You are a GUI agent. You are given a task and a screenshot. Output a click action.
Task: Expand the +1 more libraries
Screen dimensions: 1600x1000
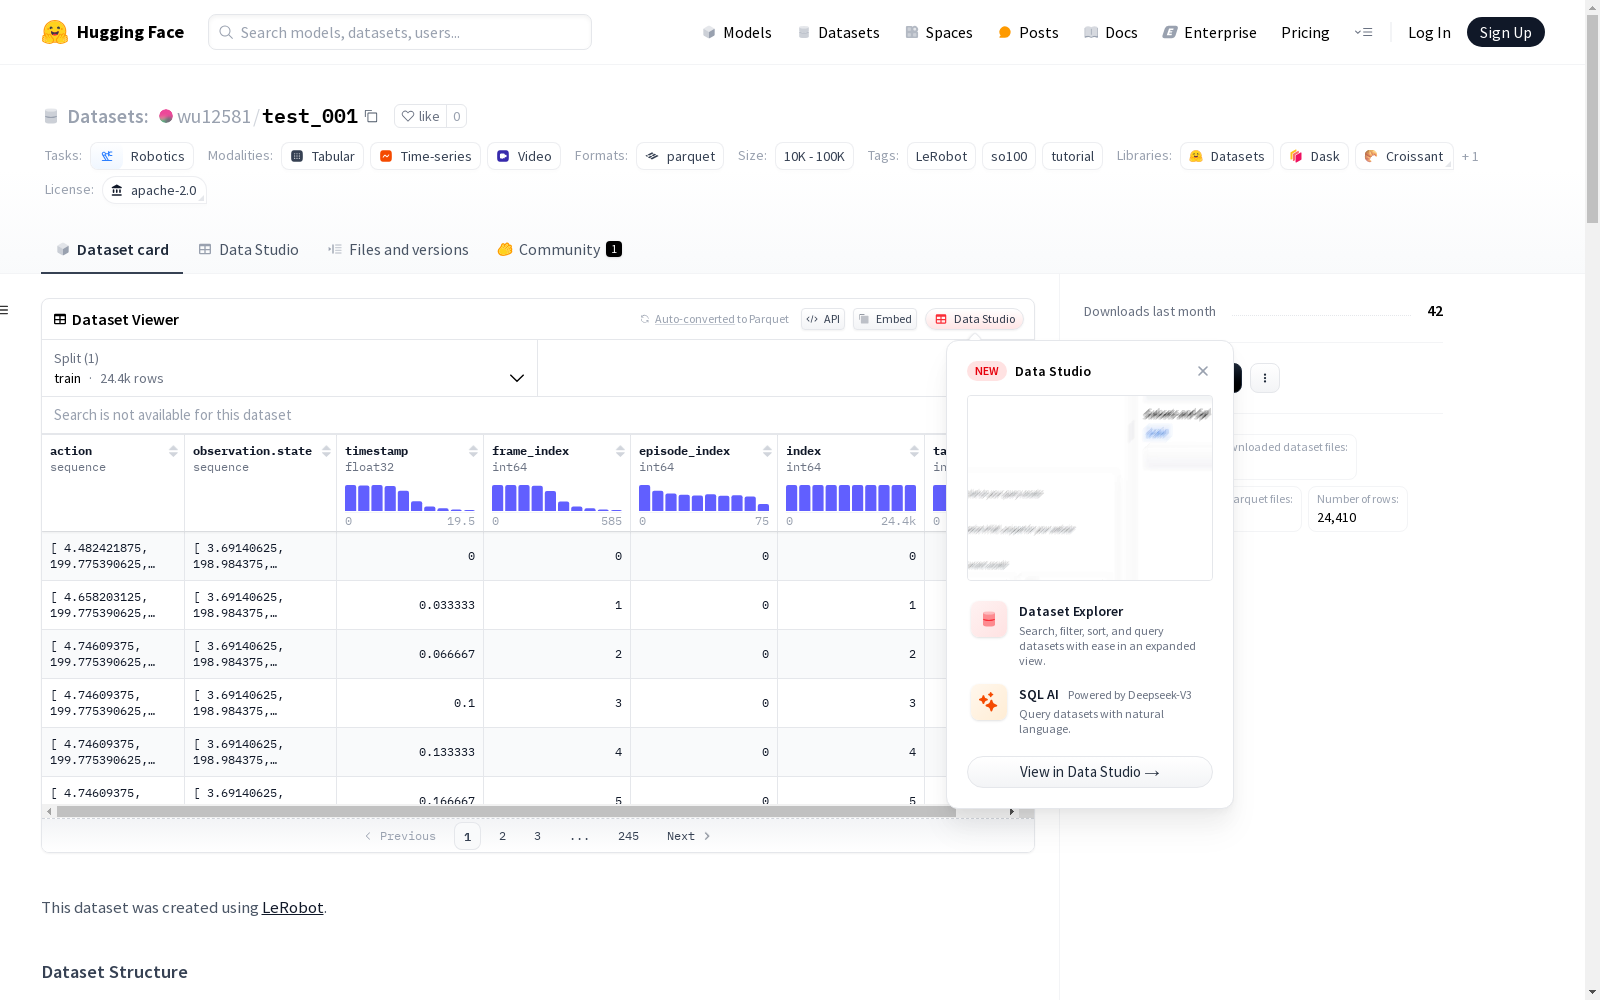[x=1470, y=156]
